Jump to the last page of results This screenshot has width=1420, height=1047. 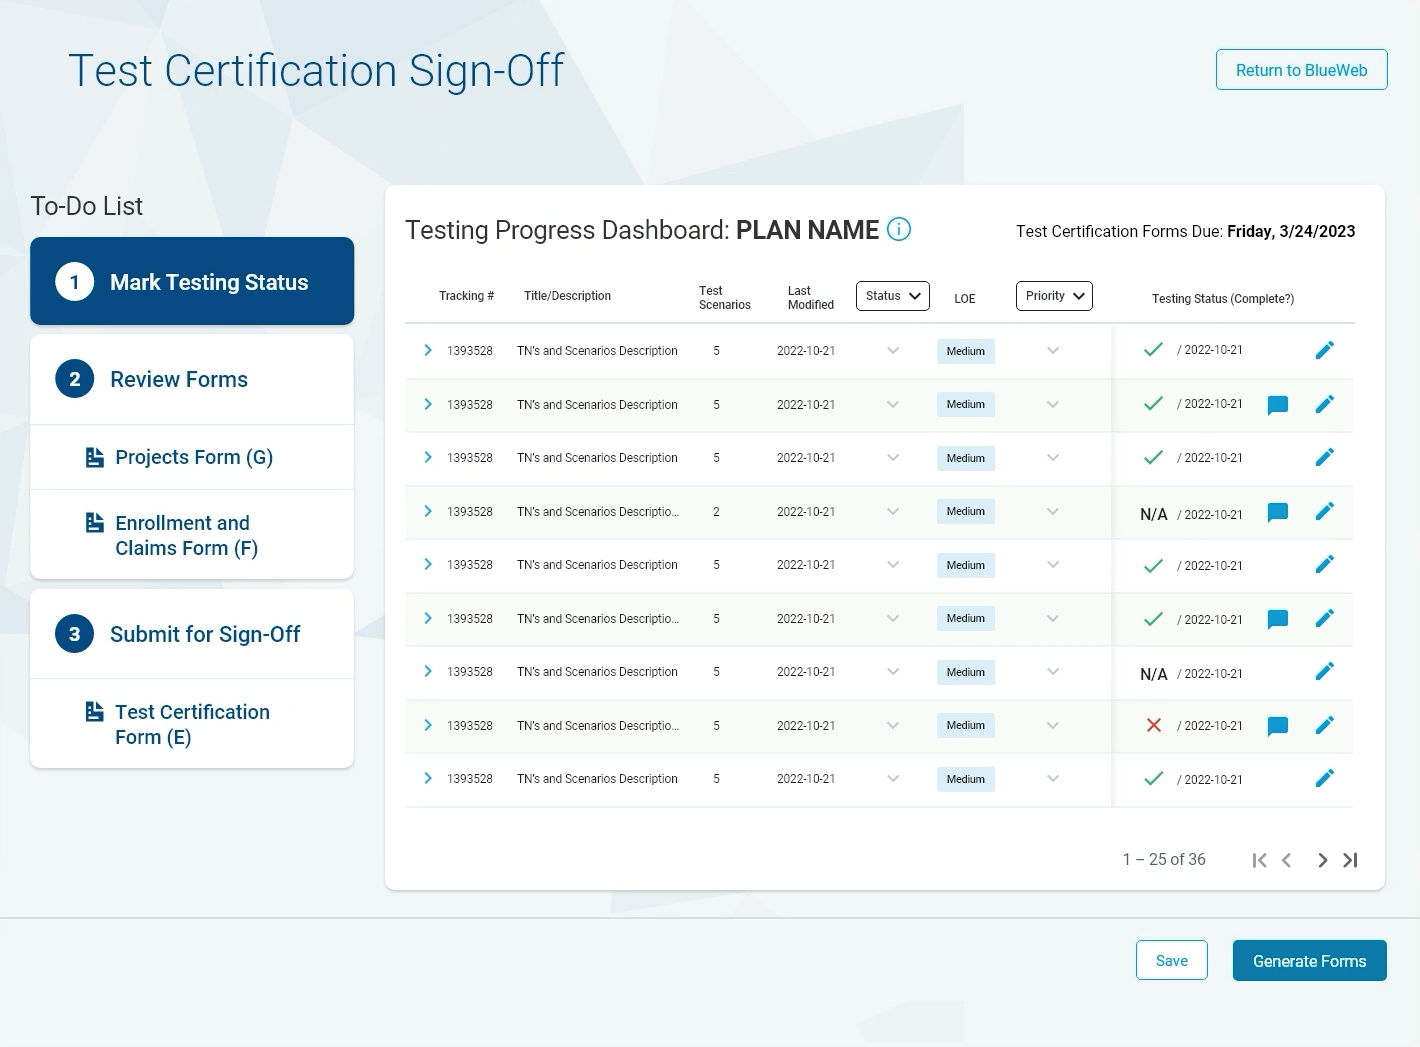tap(1350, 859)
